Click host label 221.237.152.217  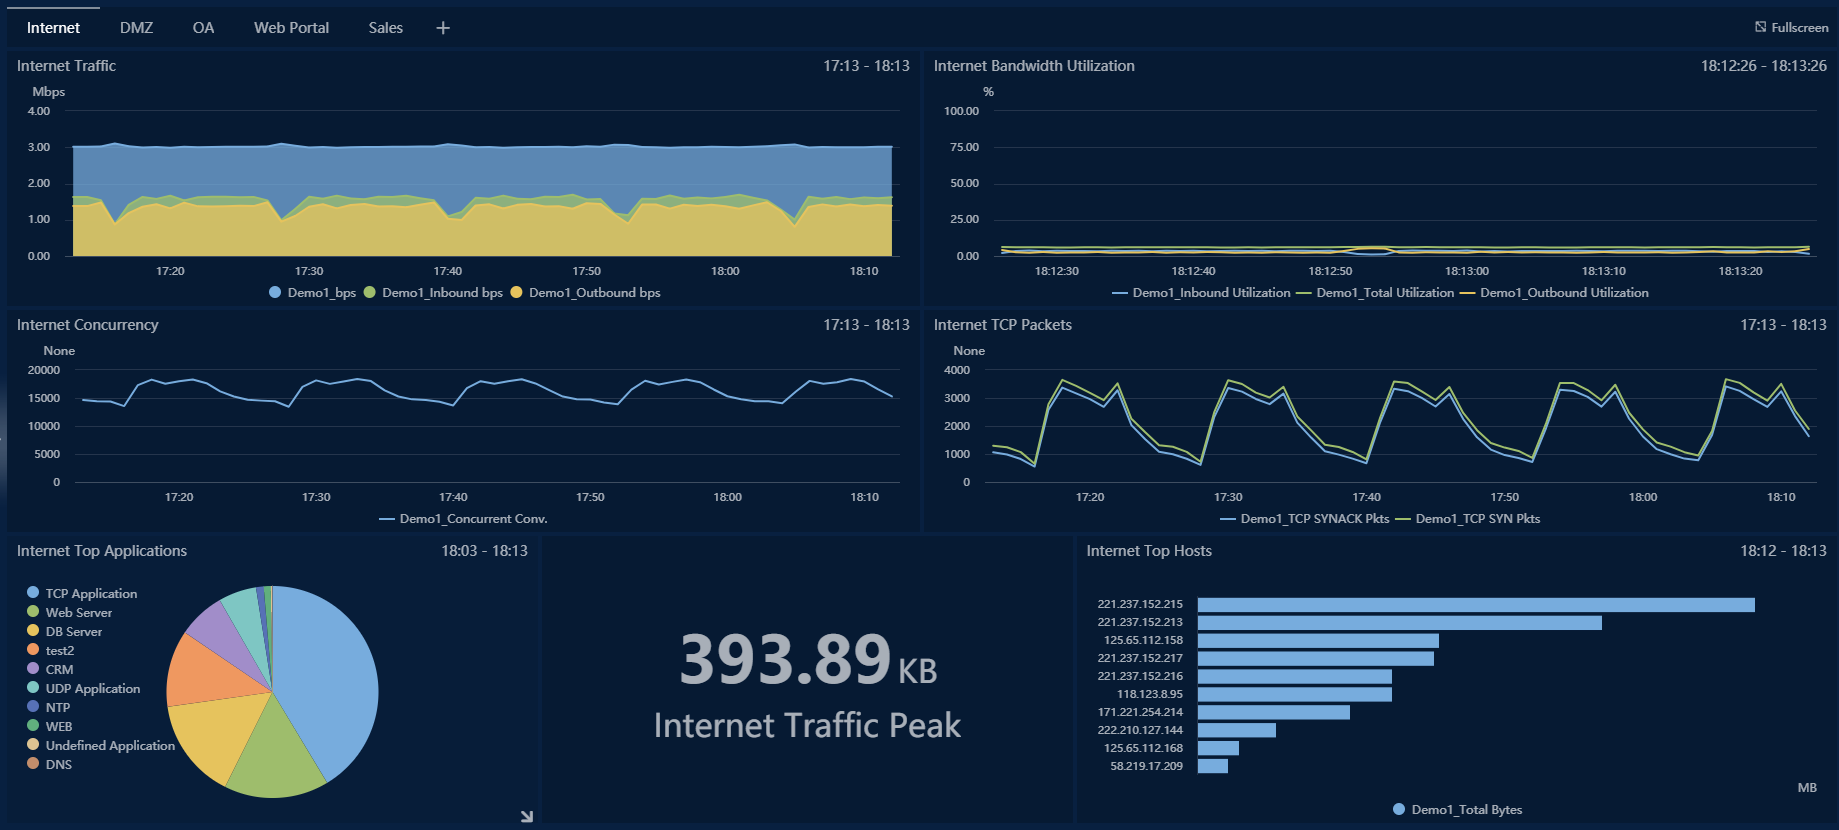(x=1140, y=658)
